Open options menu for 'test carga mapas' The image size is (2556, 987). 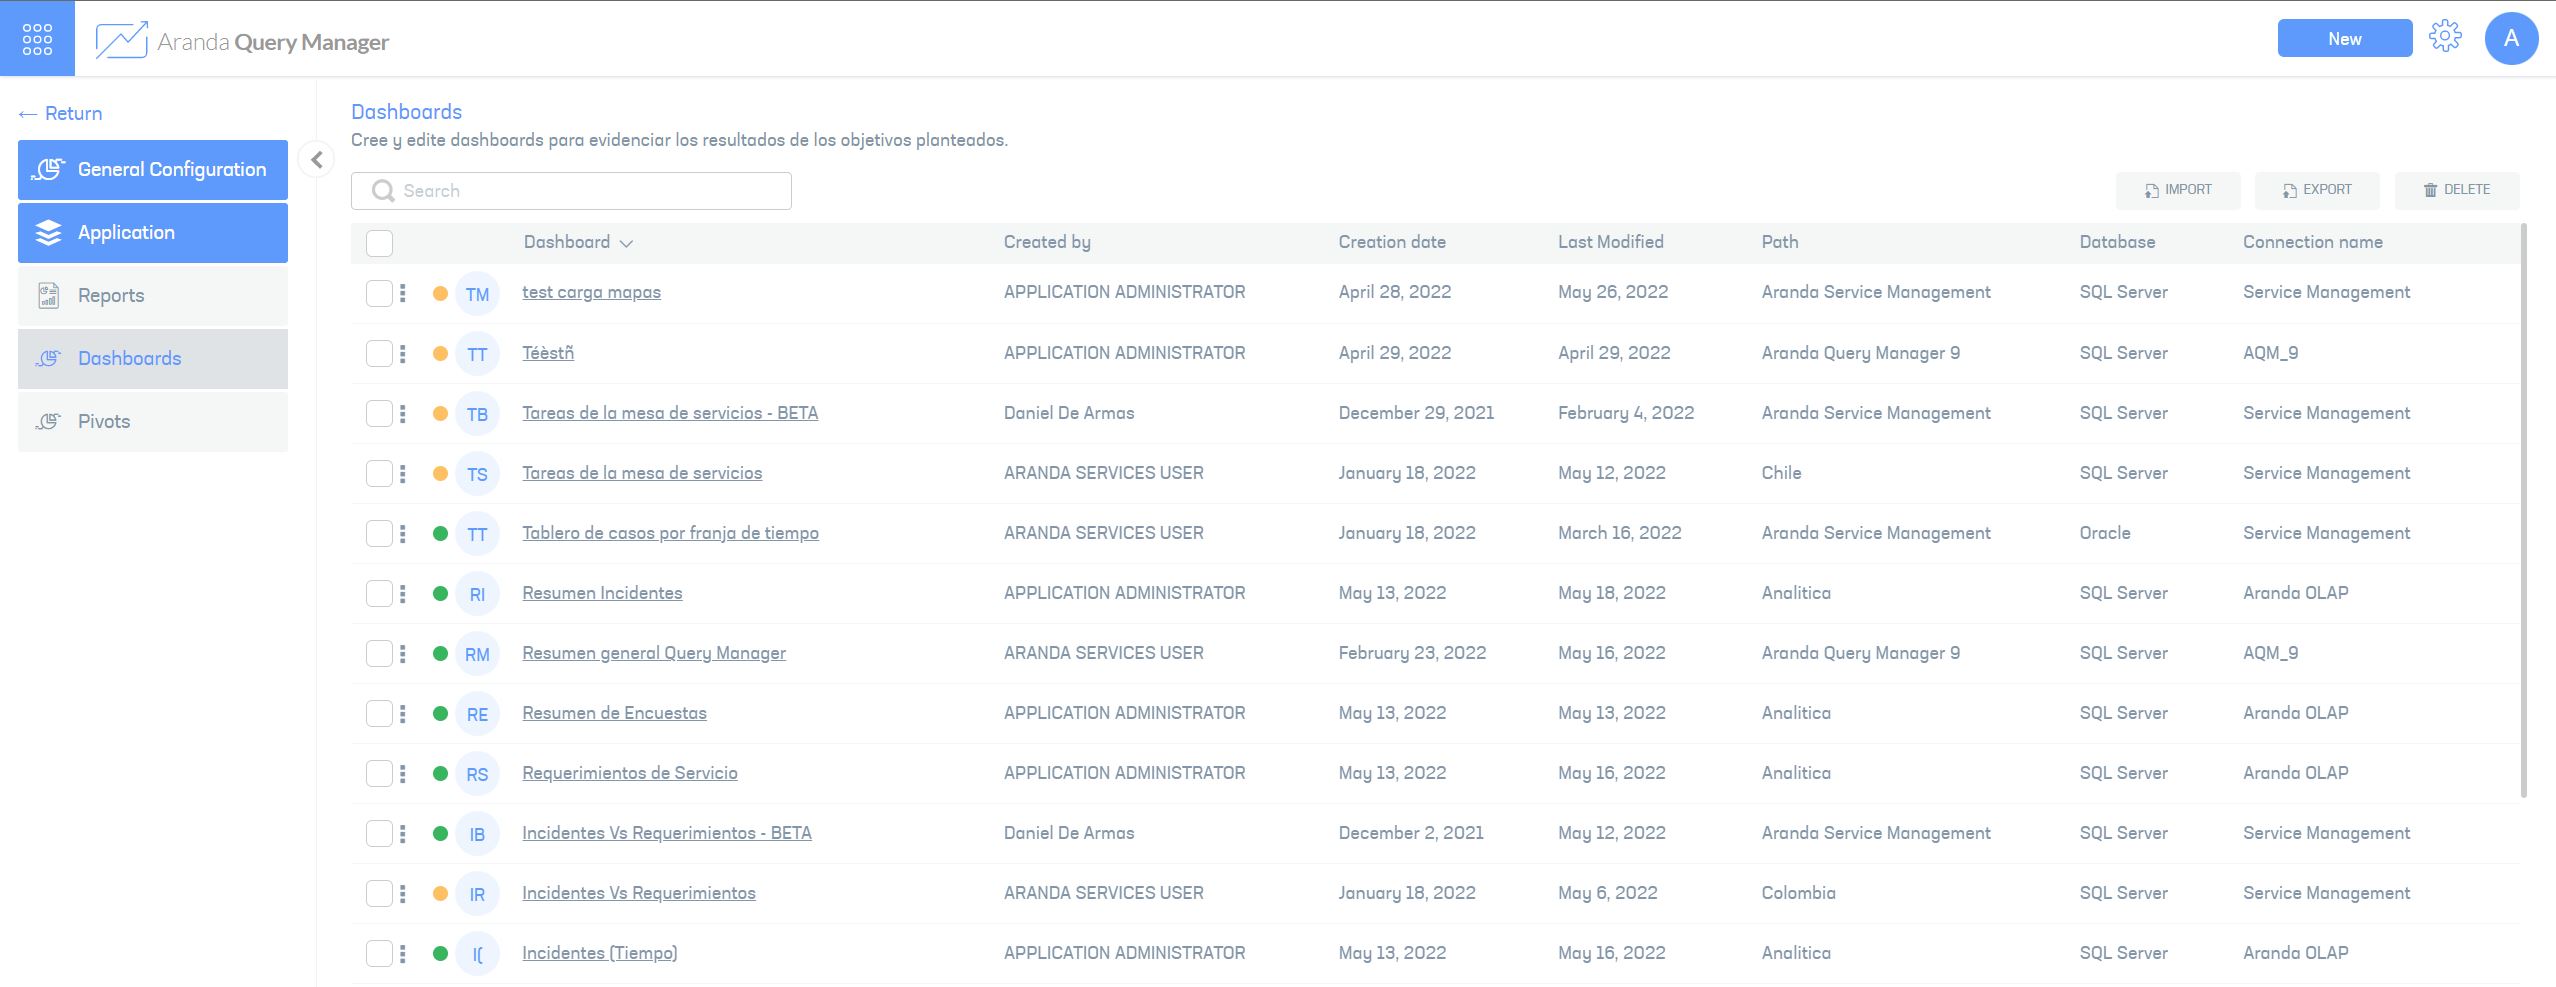pos(403,293)
